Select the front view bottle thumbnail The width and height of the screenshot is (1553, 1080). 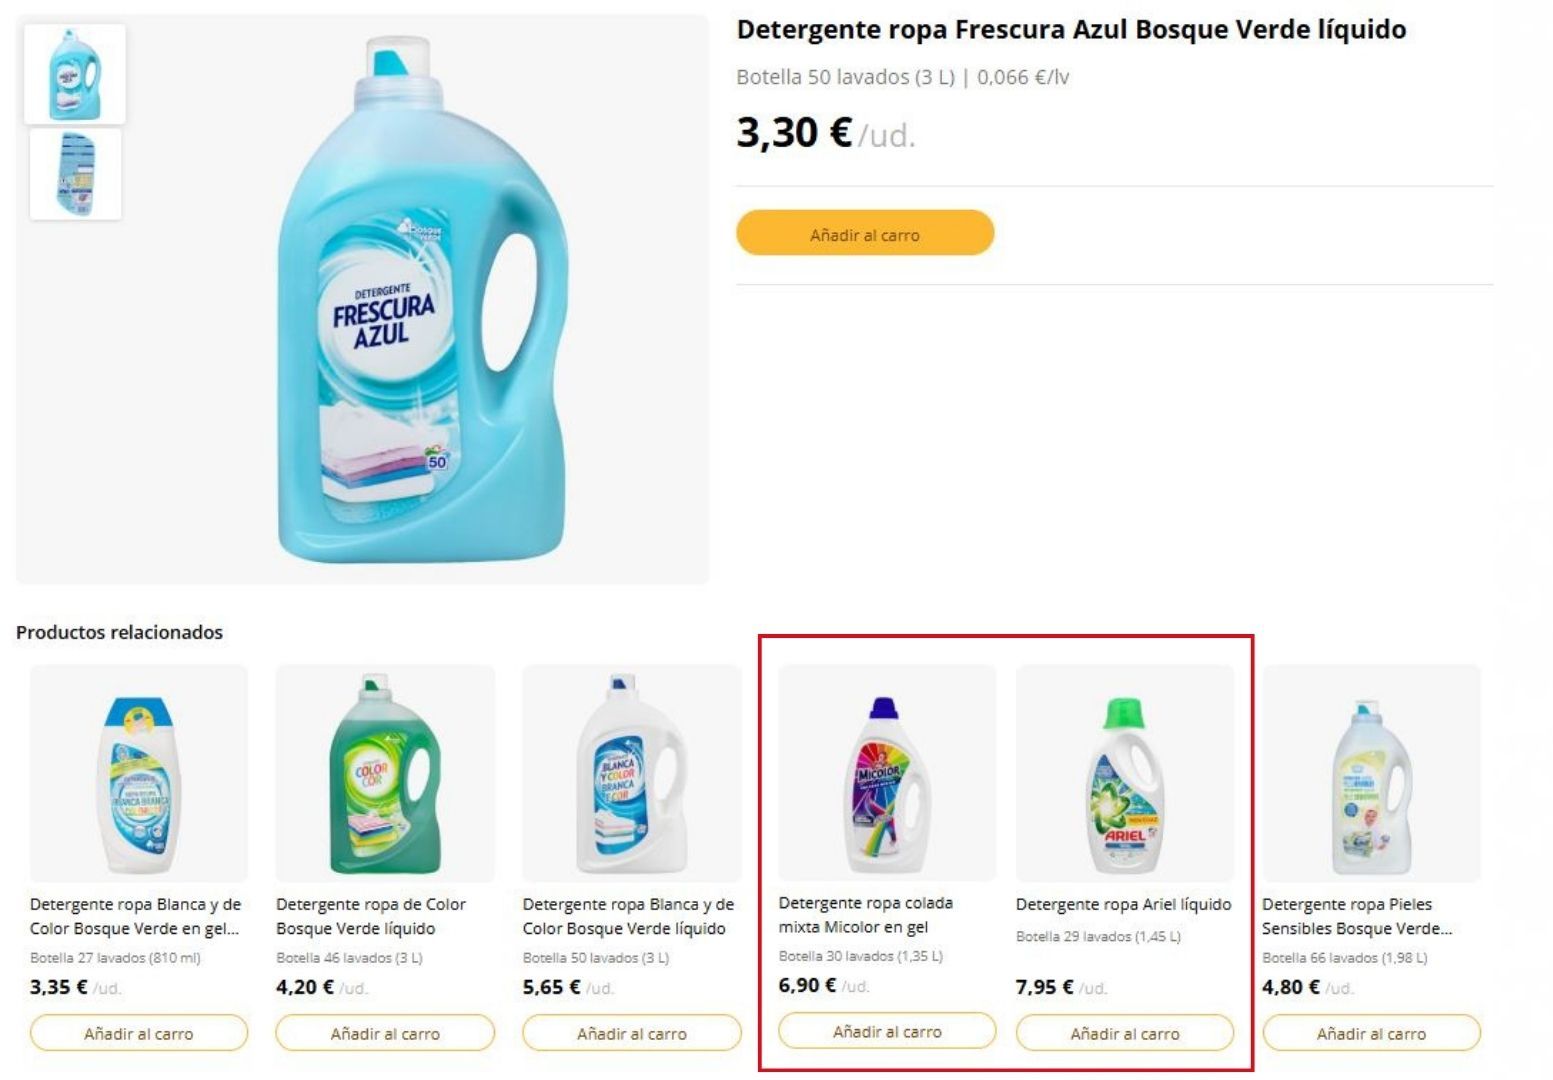click(75, 75)
